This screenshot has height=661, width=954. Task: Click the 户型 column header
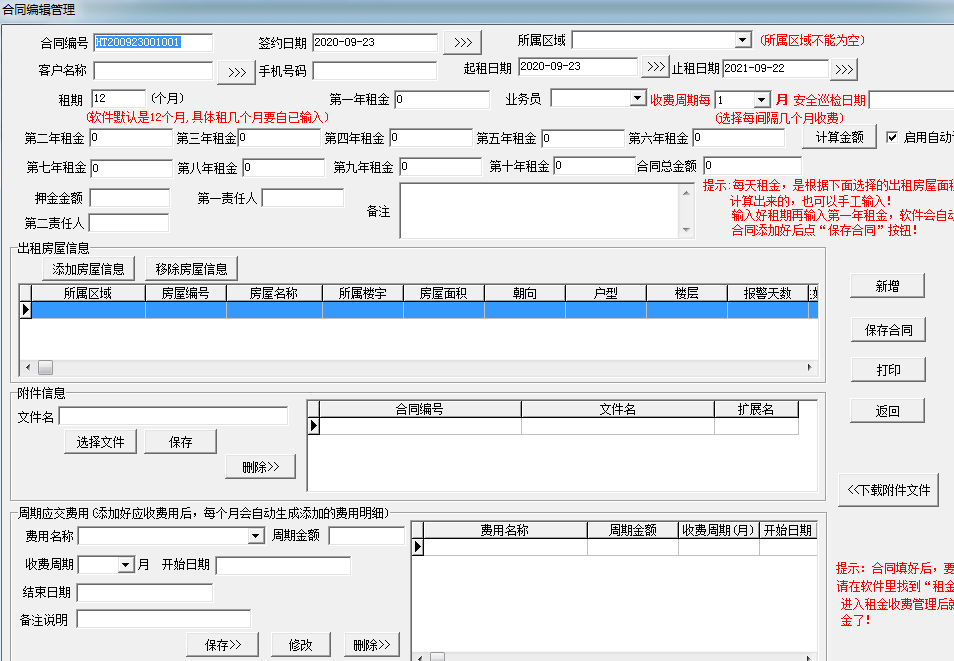[605, 293]
